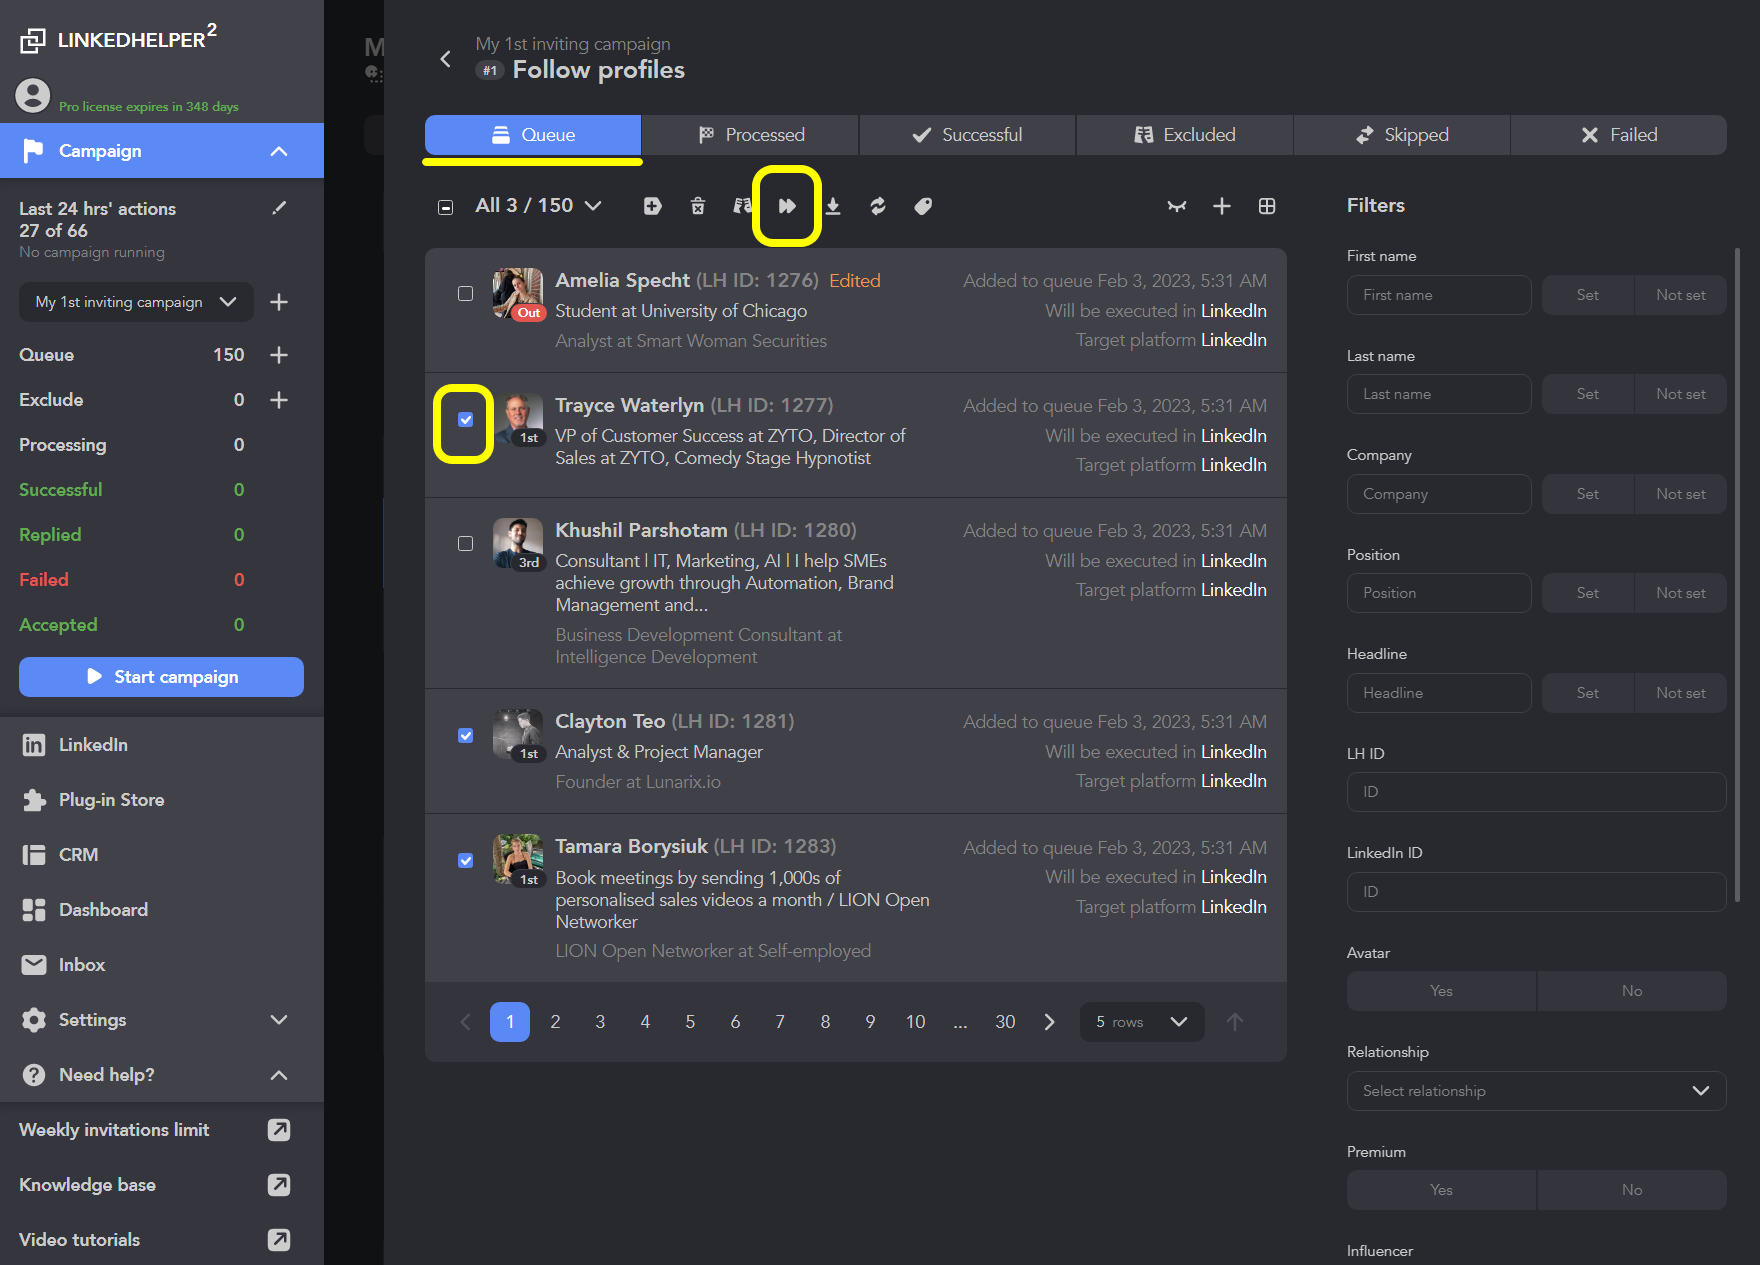Switch to the Processed tab
1760x1265 pixels.
[750, 135]
